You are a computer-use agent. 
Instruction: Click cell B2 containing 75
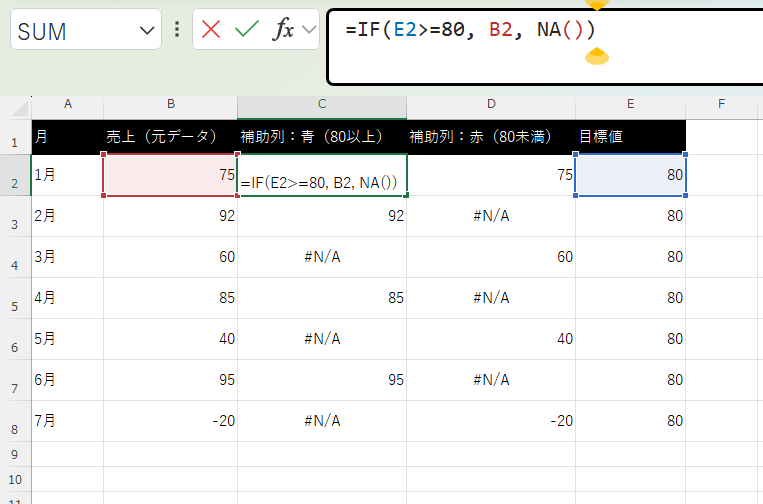pyautogui.click(x=170, y=176)
